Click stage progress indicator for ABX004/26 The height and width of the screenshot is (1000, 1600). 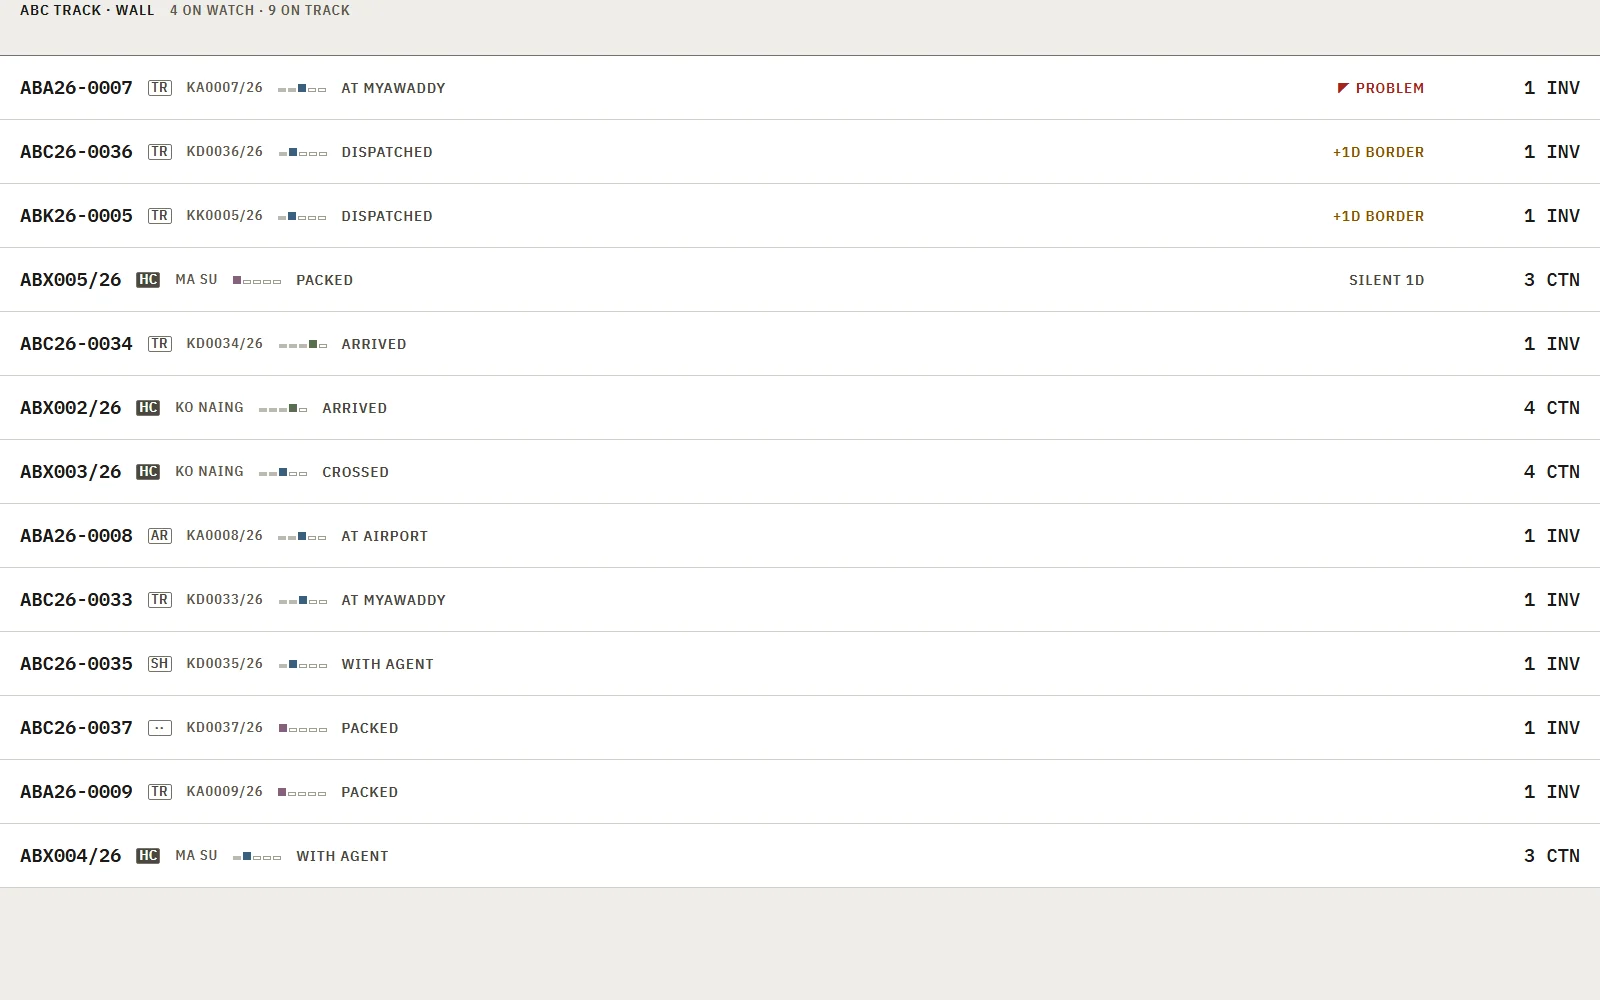pos(257,857)
